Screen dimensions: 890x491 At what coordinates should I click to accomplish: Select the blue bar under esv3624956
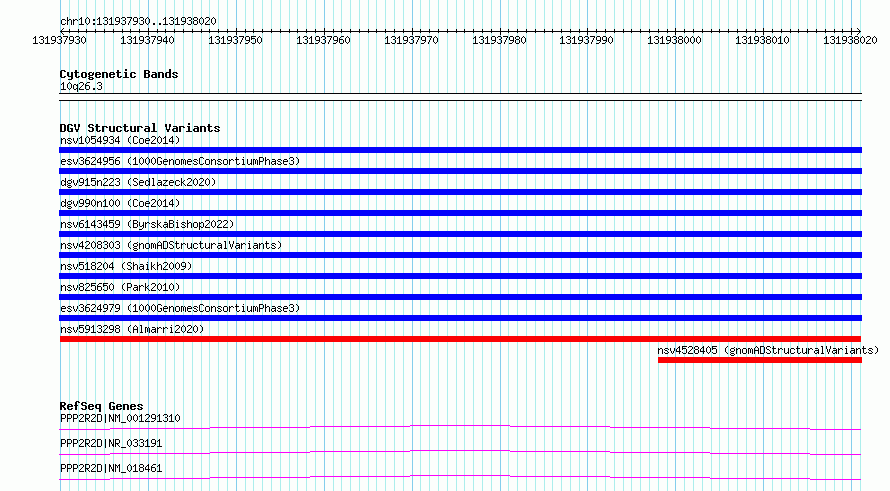[460, 171]
